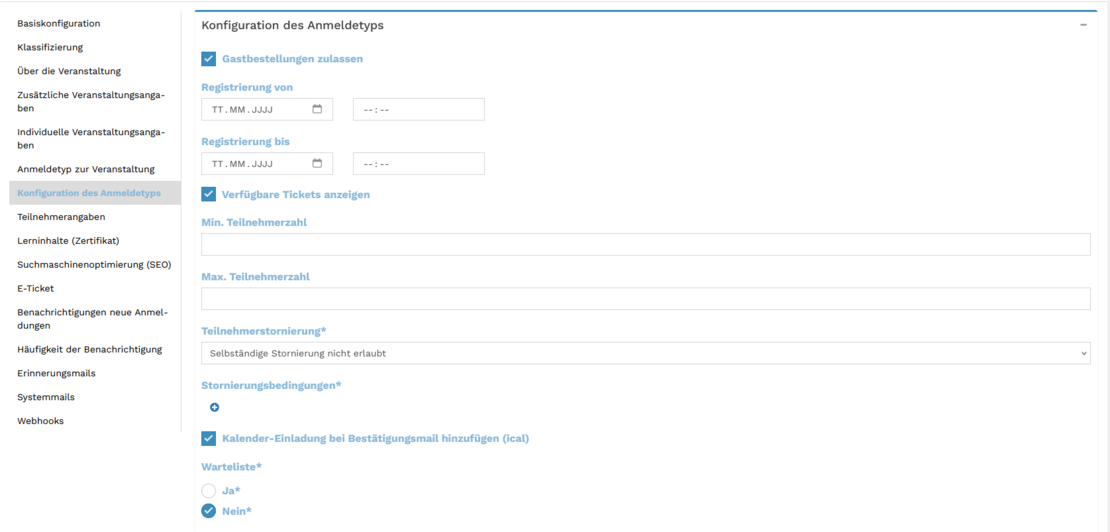Collapse the Konfiguration des Anmeldetyps panel

click(1083, 25)
